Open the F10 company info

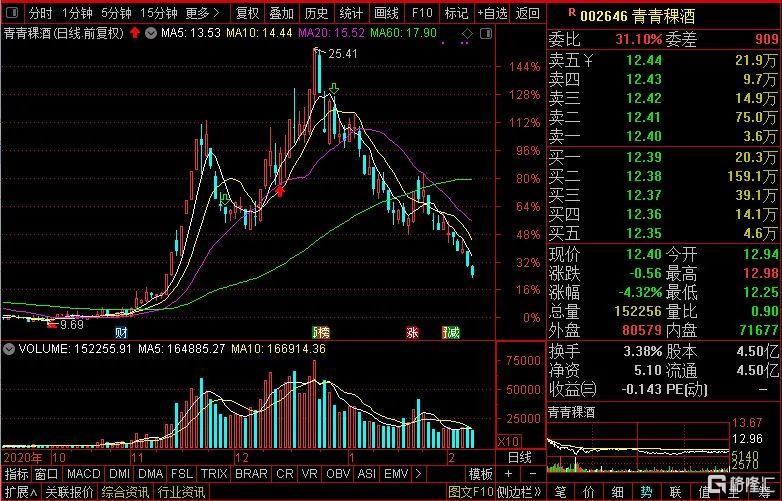coord(422,13)
